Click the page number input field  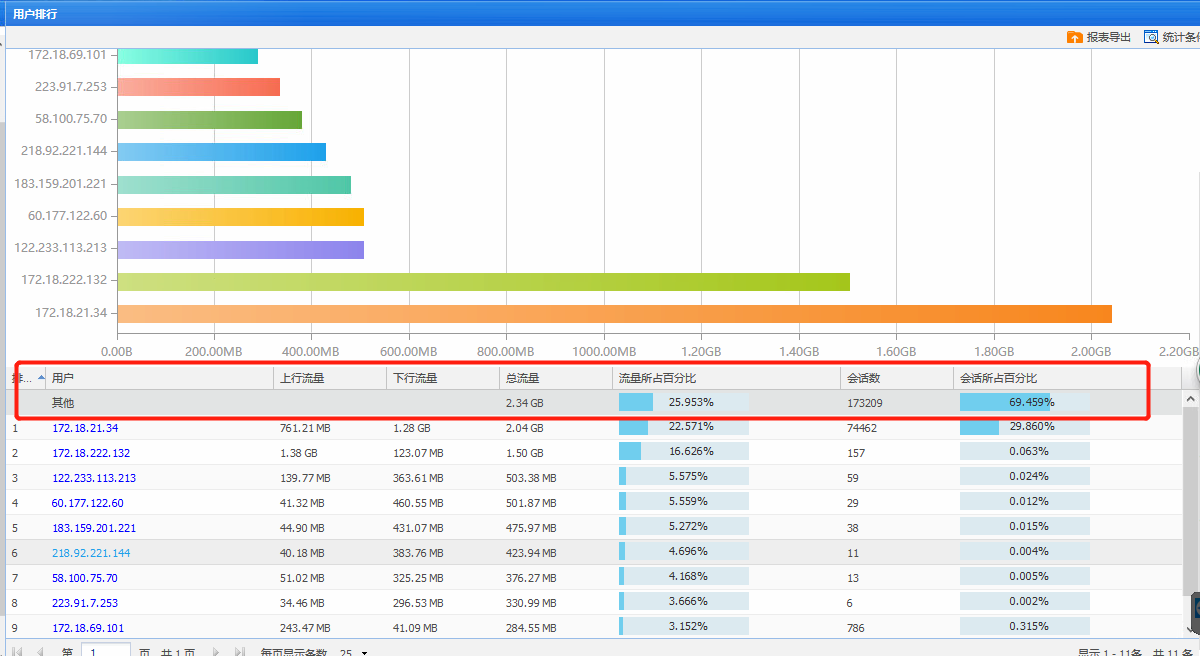point(105,652)
